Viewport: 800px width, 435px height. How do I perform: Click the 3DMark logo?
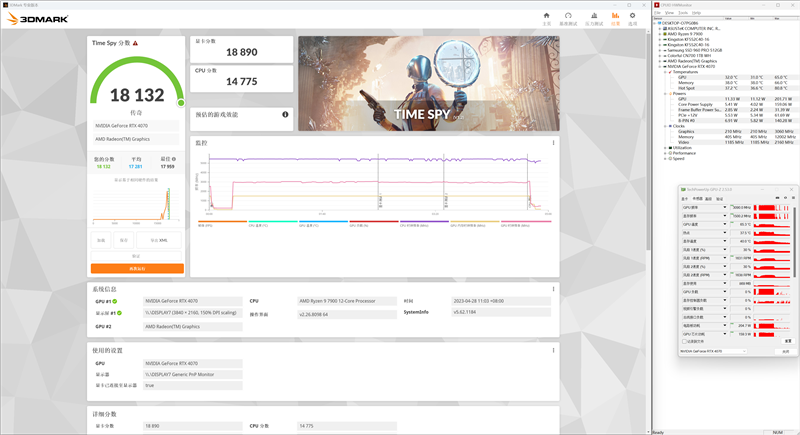coord(38,19)
